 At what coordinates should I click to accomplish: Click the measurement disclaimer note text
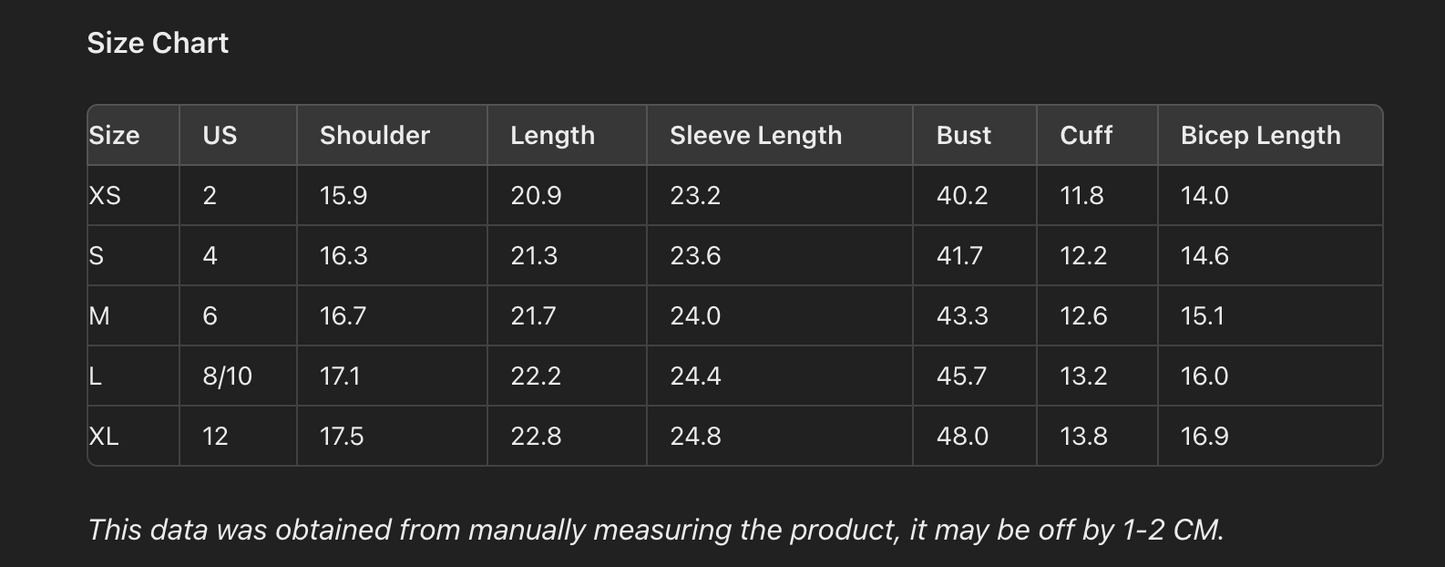point(655,529)
